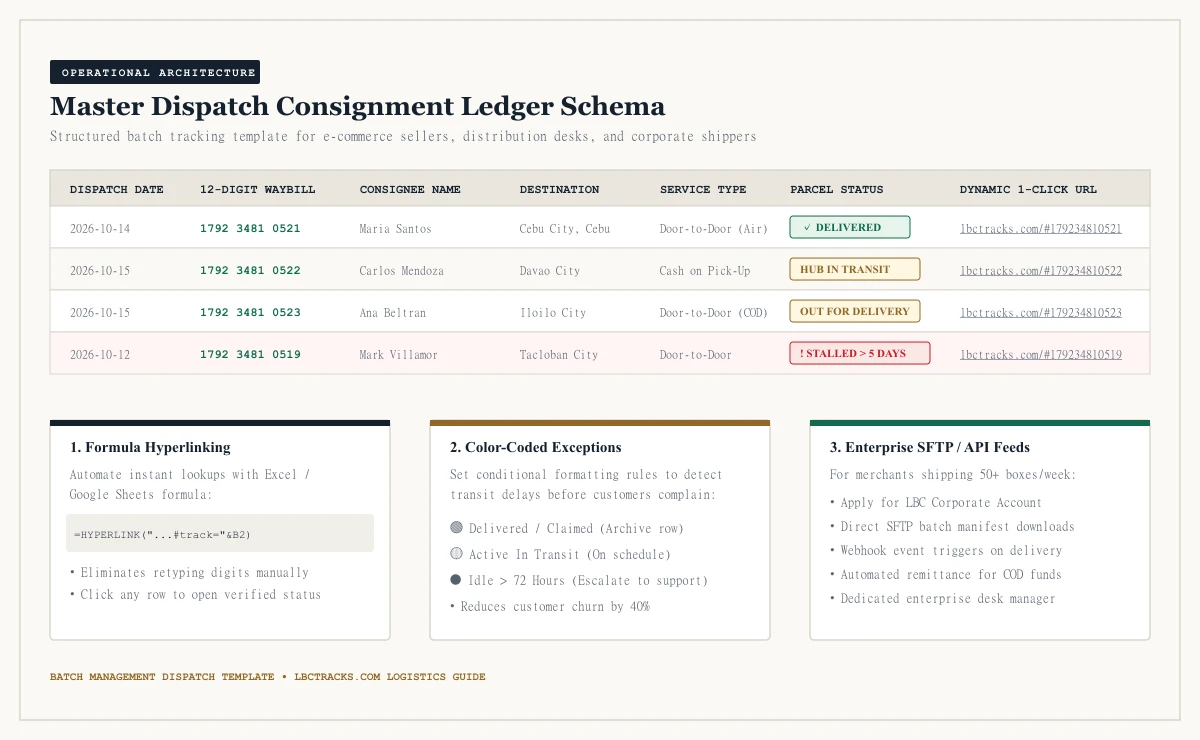Click the Idle > 72 Hours legend dot

456,579
